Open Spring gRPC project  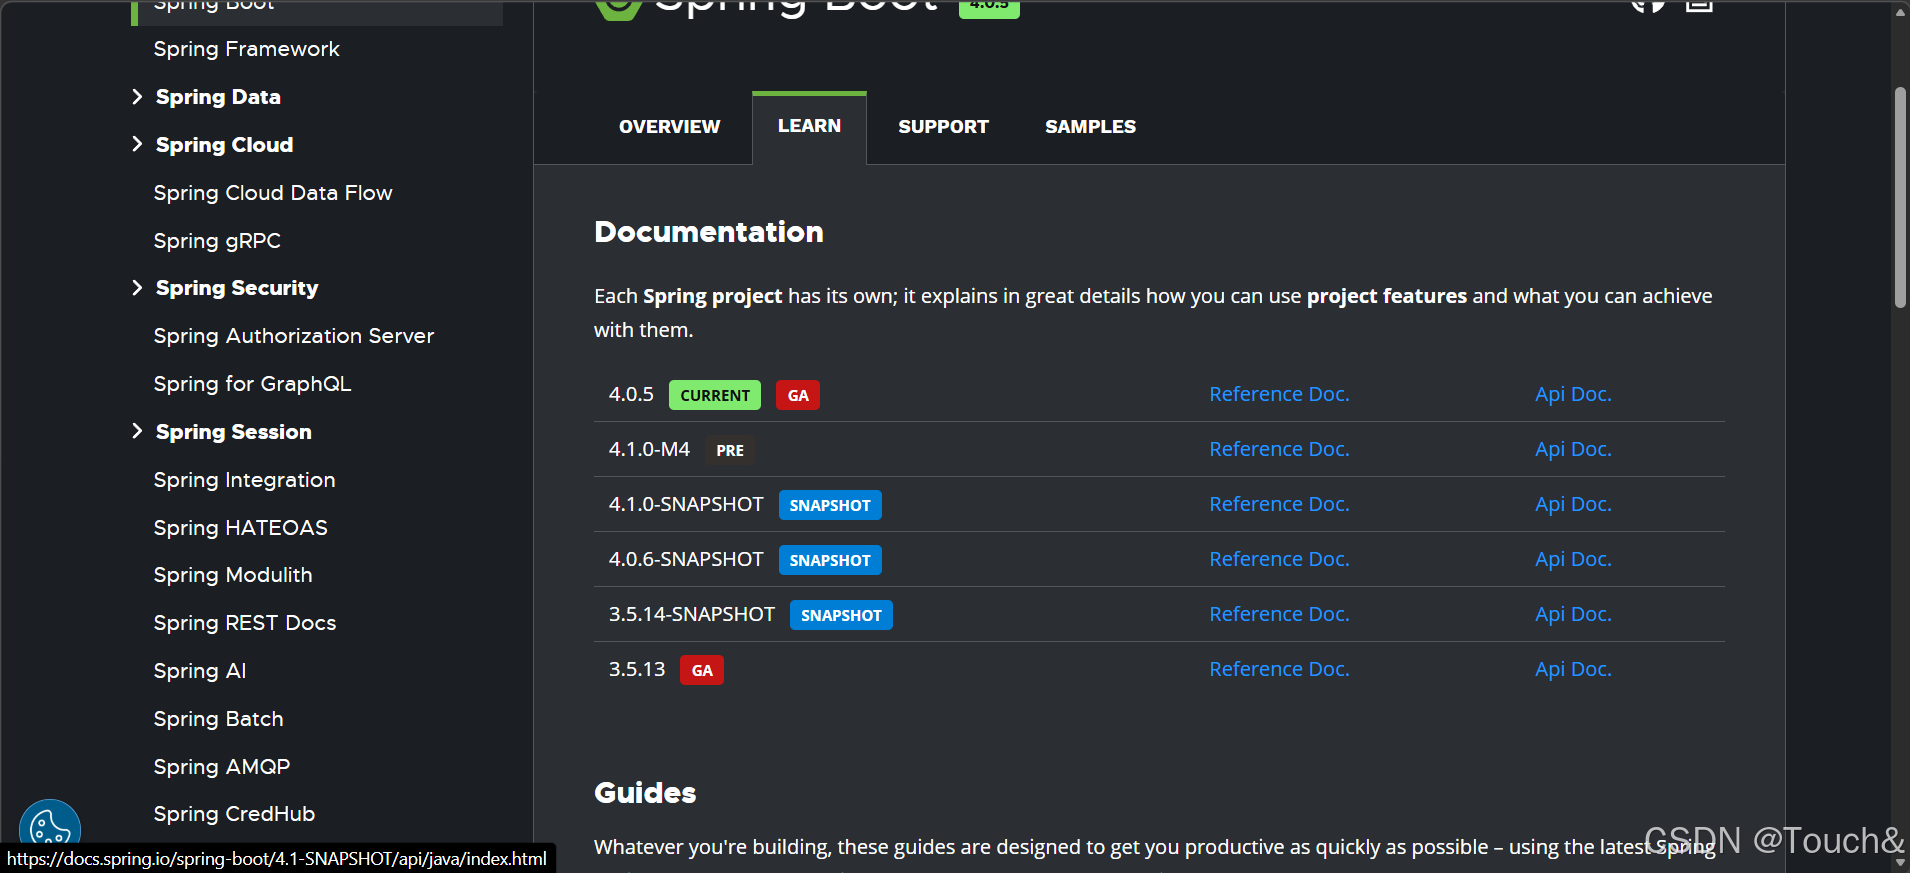(x=217, y=241)
